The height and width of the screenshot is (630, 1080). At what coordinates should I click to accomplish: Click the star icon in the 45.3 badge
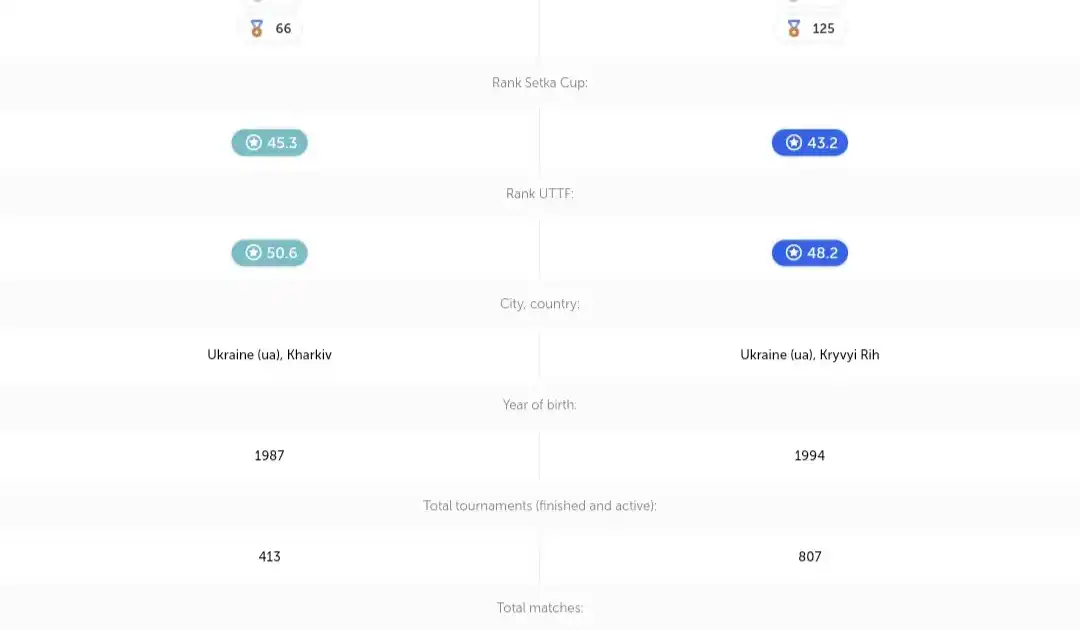pyautogui.click(x=254, y=143)
